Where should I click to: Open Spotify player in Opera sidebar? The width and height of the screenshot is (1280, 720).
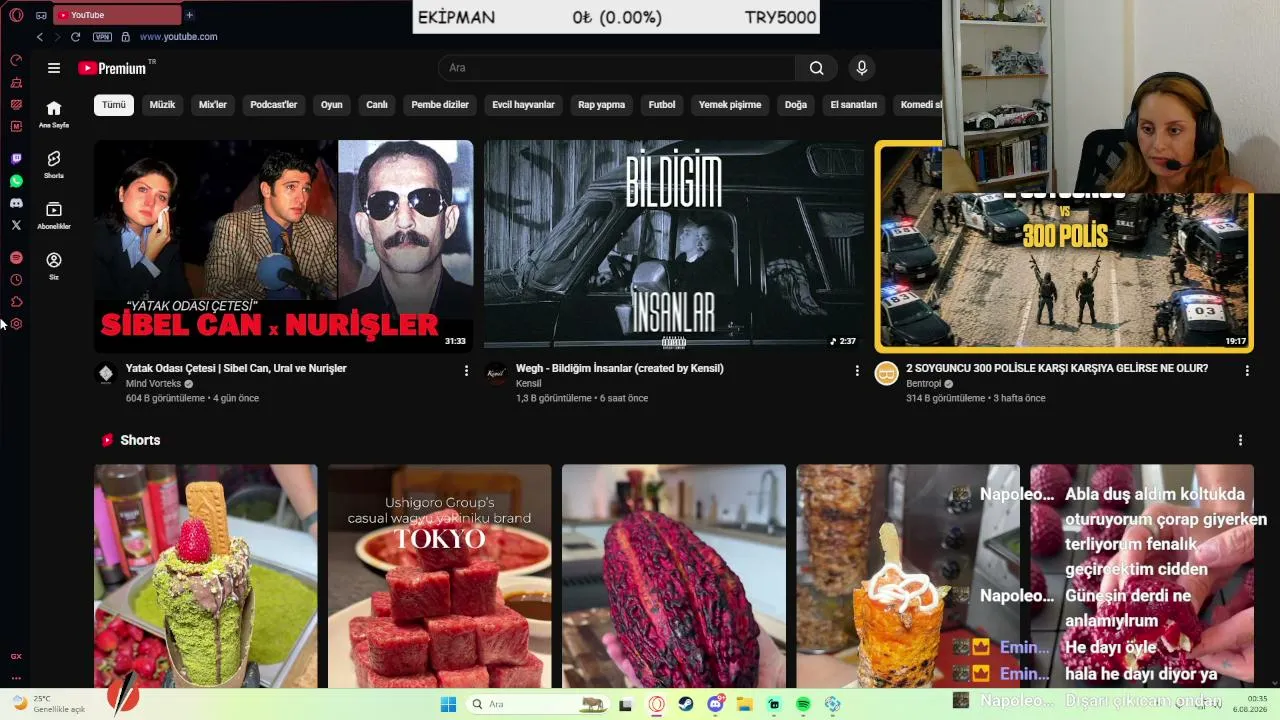point(16,258)
